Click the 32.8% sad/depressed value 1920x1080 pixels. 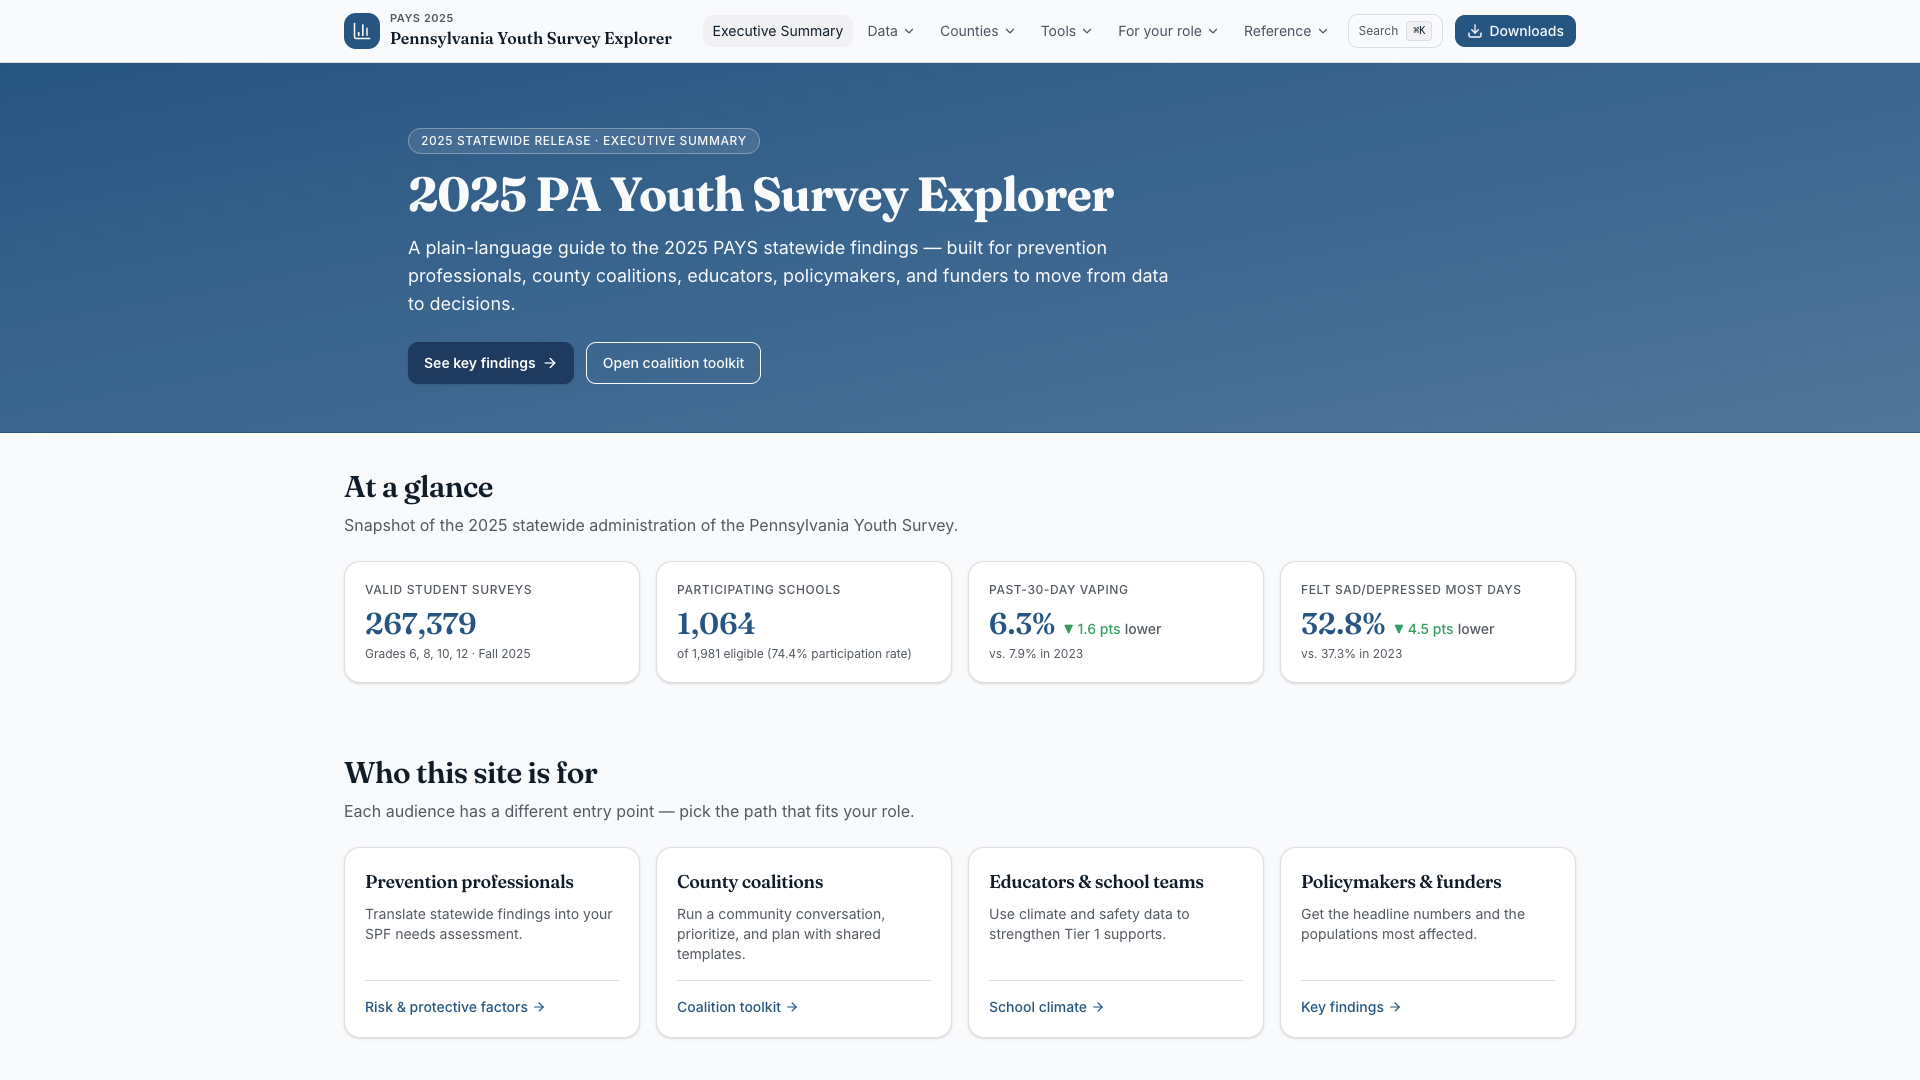click(1343, 624)
